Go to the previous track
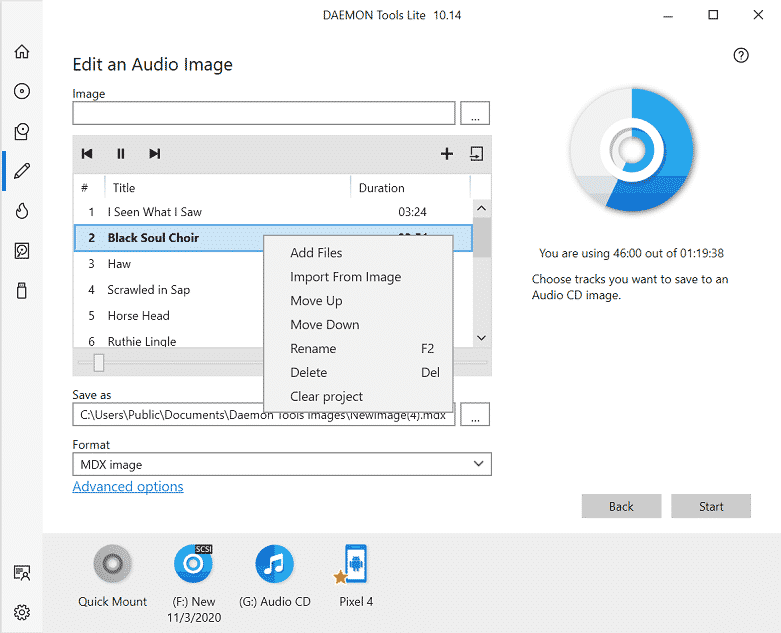The image size is (781, 633). tap(87, 154)
